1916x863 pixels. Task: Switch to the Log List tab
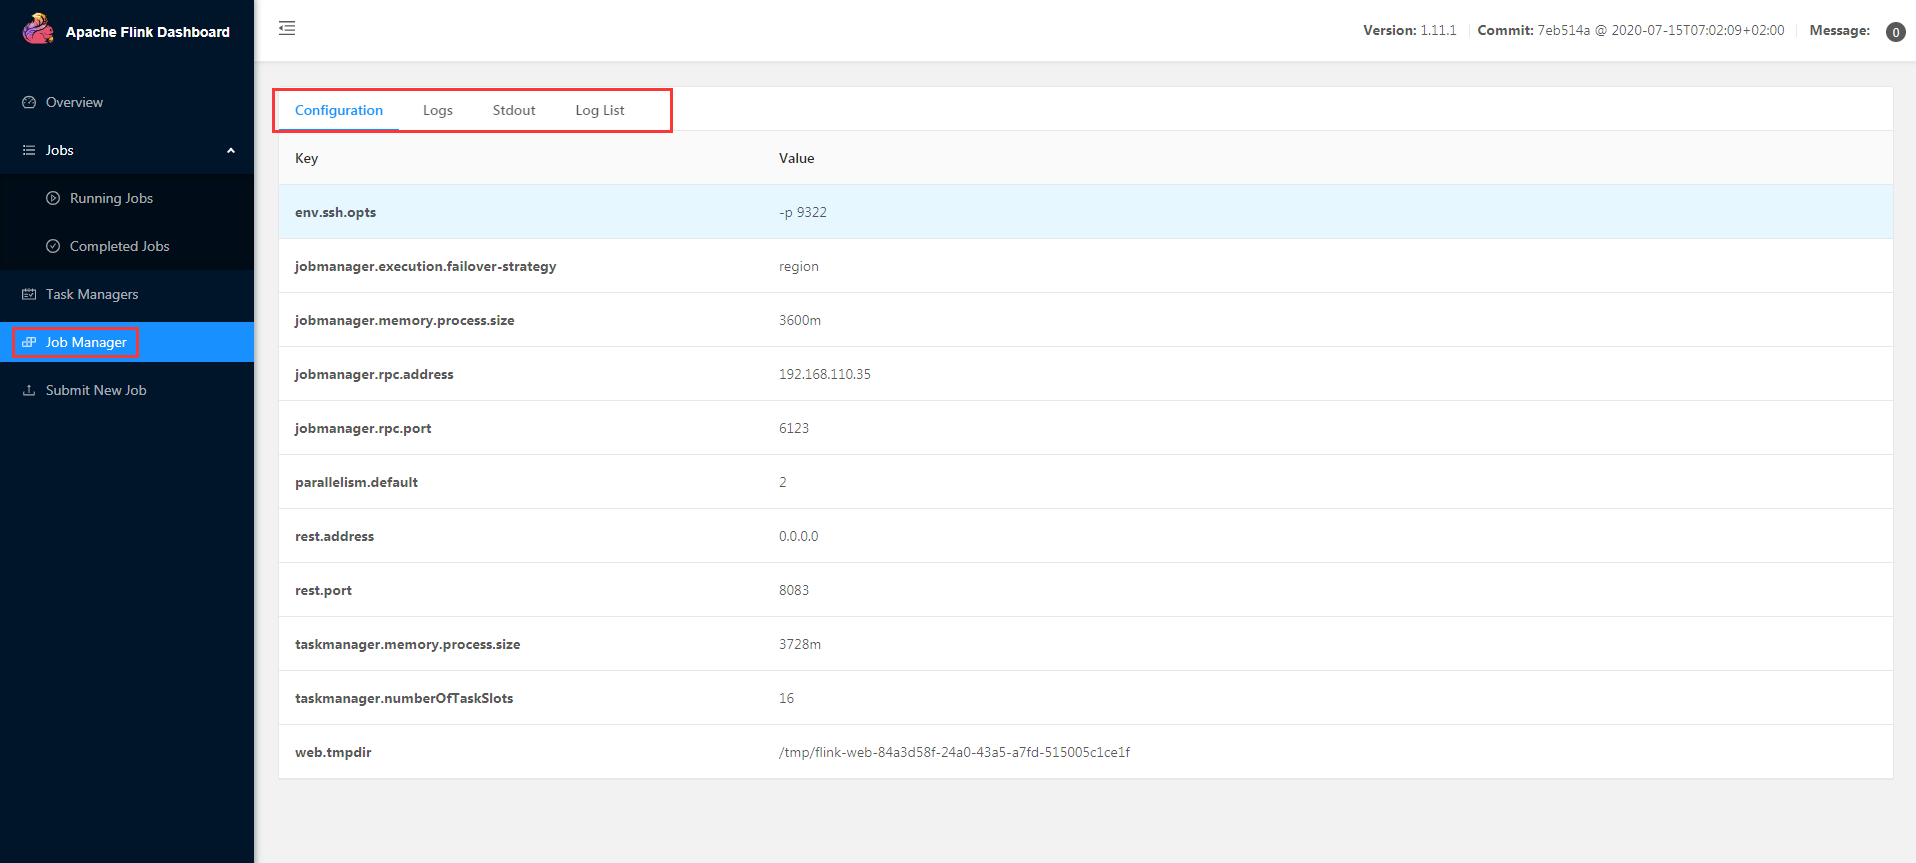[x=600, y=110]
